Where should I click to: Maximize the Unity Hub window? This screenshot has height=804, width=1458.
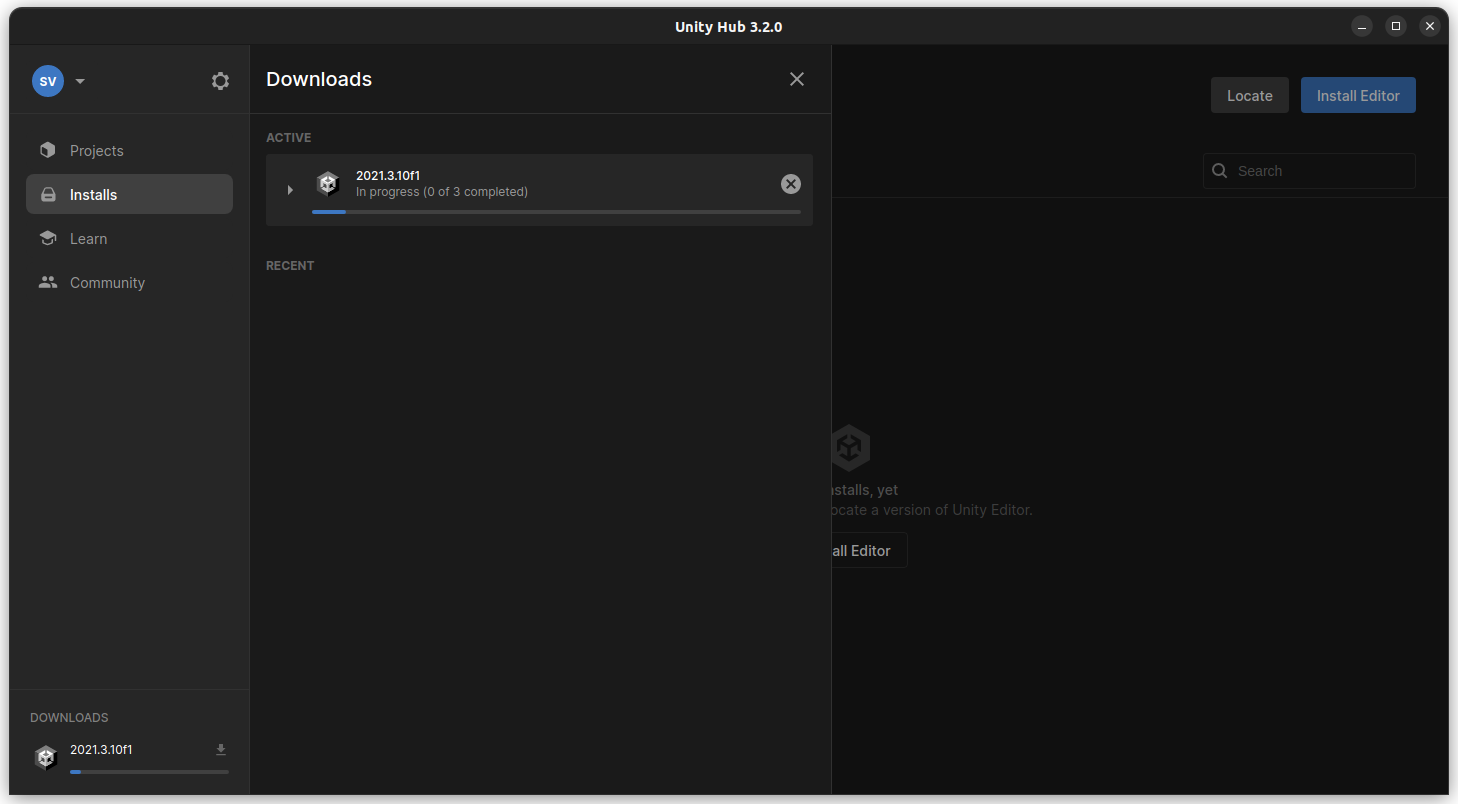(x=1396, y=26)
